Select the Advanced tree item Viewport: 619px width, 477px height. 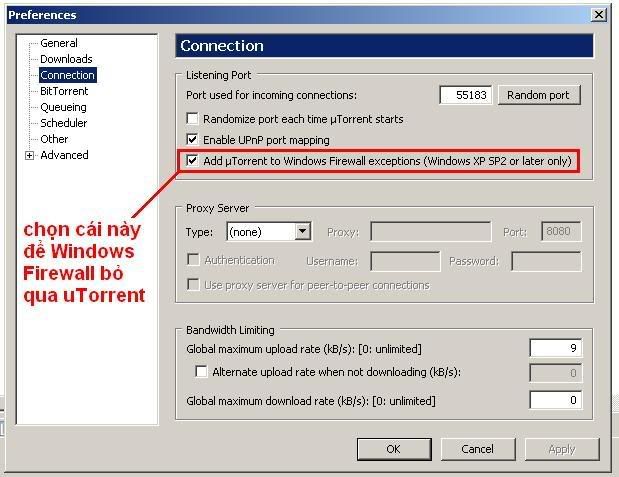tap(64, 155)
